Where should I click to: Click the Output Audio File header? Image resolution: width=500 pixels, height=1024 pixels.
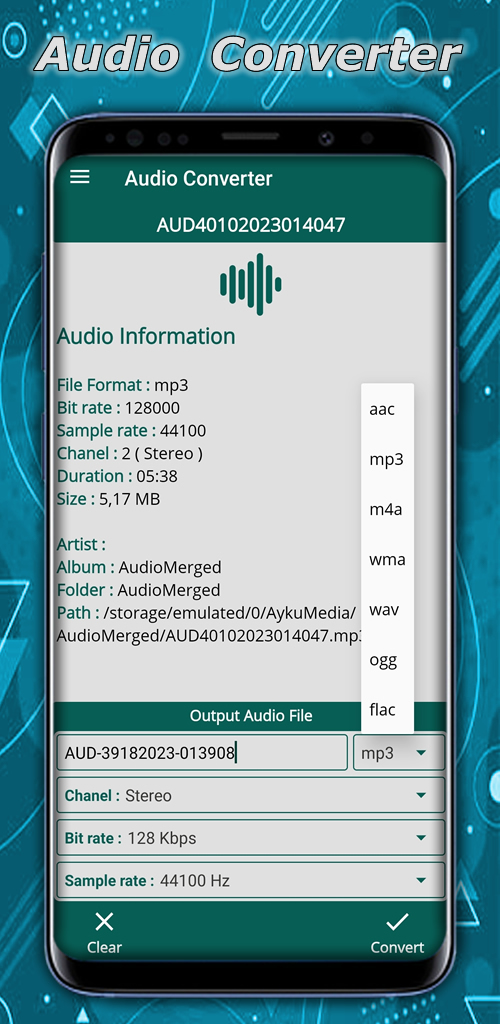251,716
